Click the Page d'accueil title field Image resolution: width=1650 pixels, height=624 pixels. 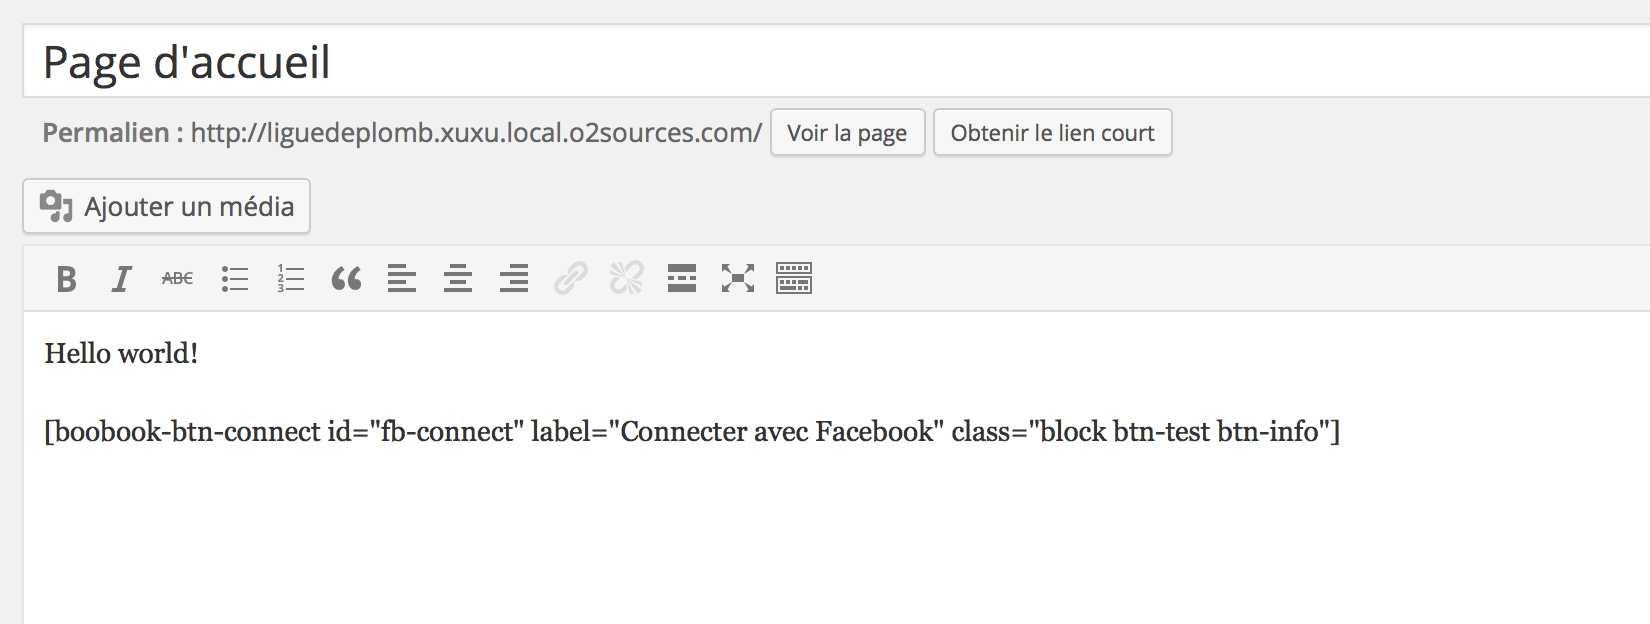[836, 62]
